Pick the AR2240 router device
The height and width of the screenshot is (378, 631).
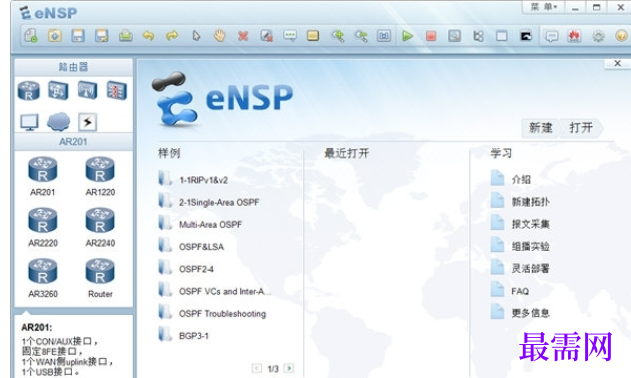click(x=100, y=227)
